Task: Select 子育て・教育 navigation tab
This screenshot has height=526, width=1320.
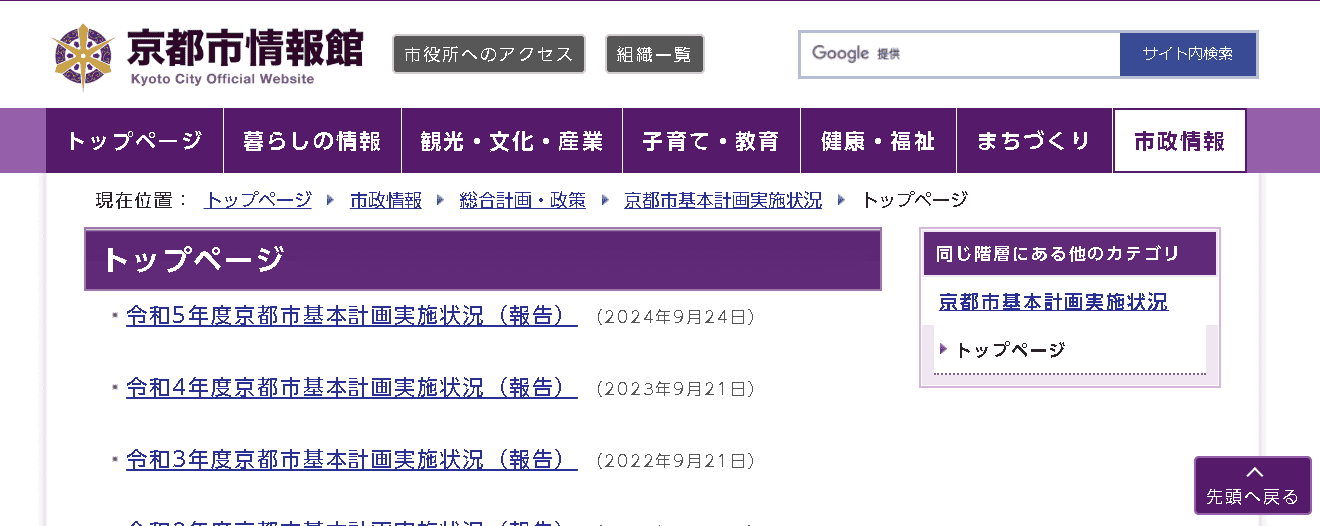Action: [x=711, y=141]
